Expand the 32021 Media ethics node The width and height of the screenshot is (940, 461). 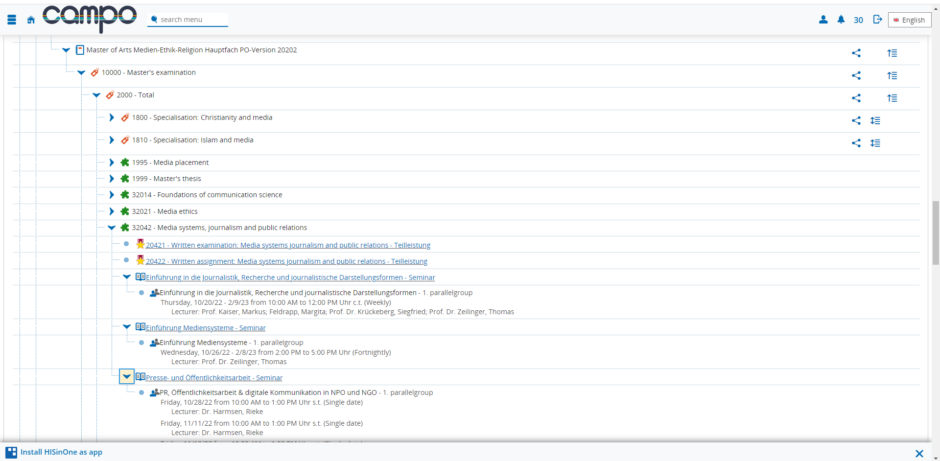(112, 211)
